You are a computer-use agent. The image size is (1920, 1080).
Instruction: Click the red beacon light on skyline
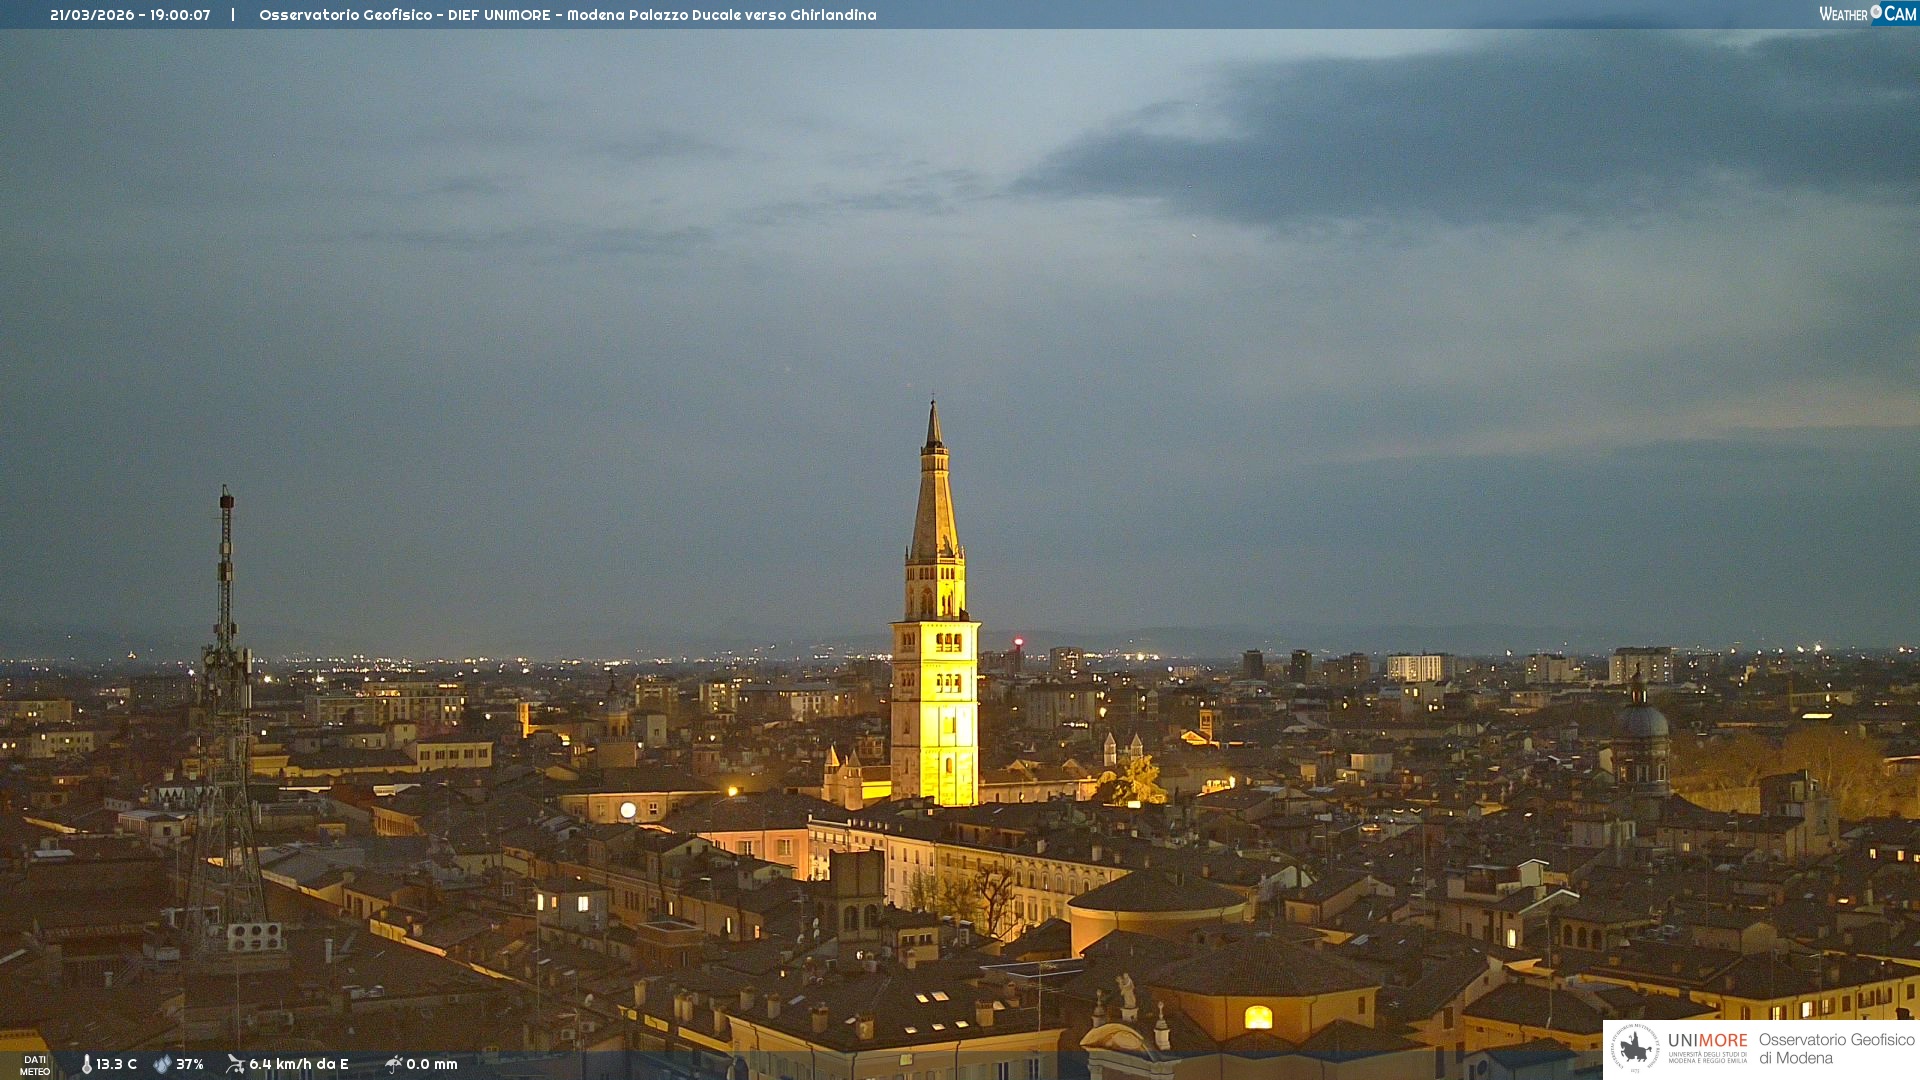click(x=1019, y=642)
